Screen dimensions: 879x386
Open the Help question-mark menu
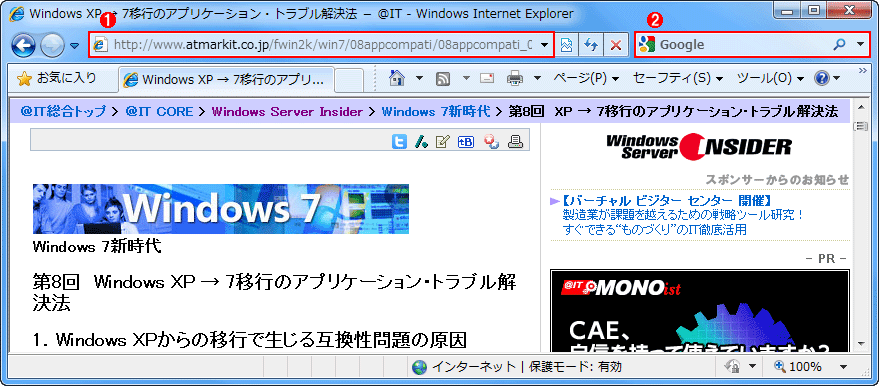coord(827,79)
